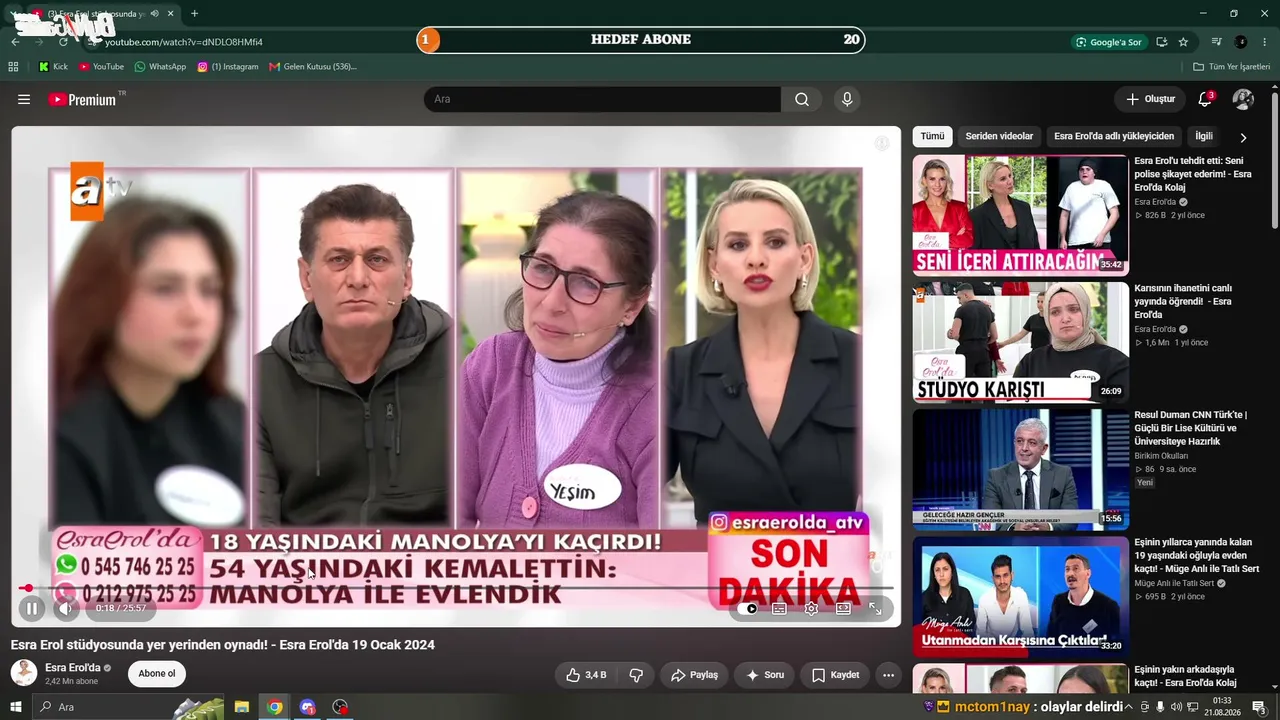Seek using the video progress bar
Viewport: 1280px width, 720px height.
pyautogui.click(x=456, y=588)
